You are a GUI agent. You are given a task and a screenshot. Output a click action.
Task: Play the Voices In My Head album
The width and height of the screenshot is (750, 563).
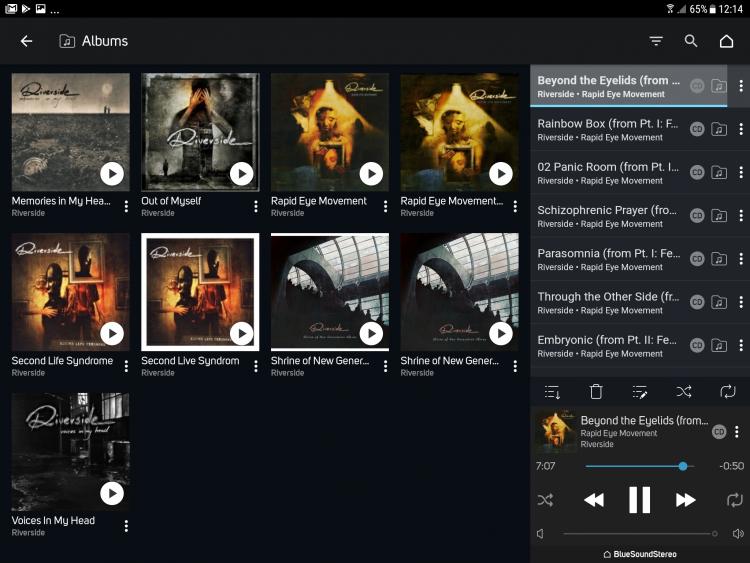[112, 493]
